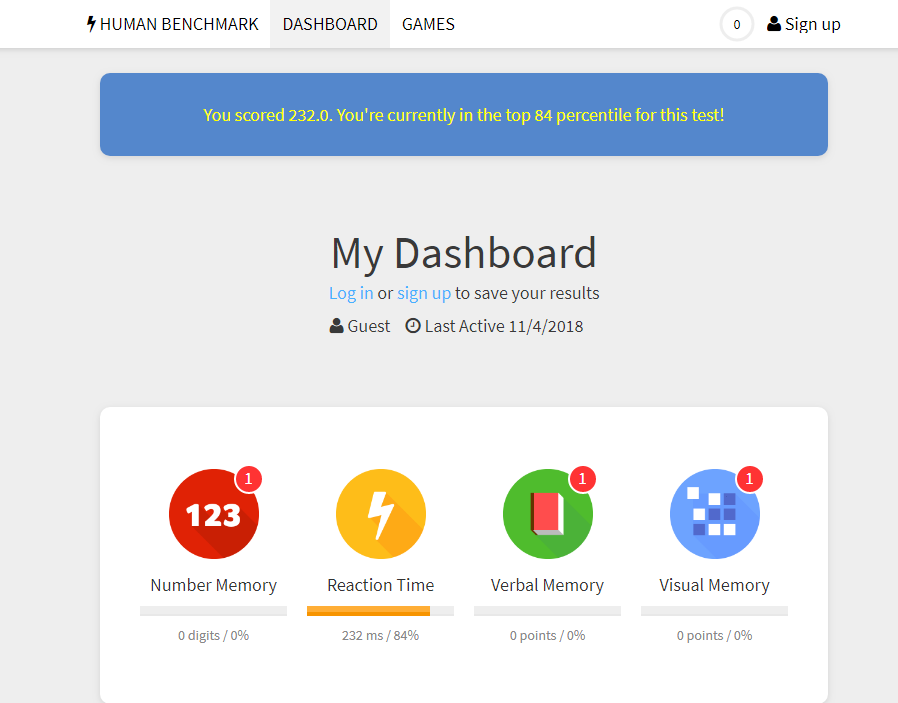This screenshot has height=703, width=898.
Task: Follow the Log in link
Action: coord(351,293)
